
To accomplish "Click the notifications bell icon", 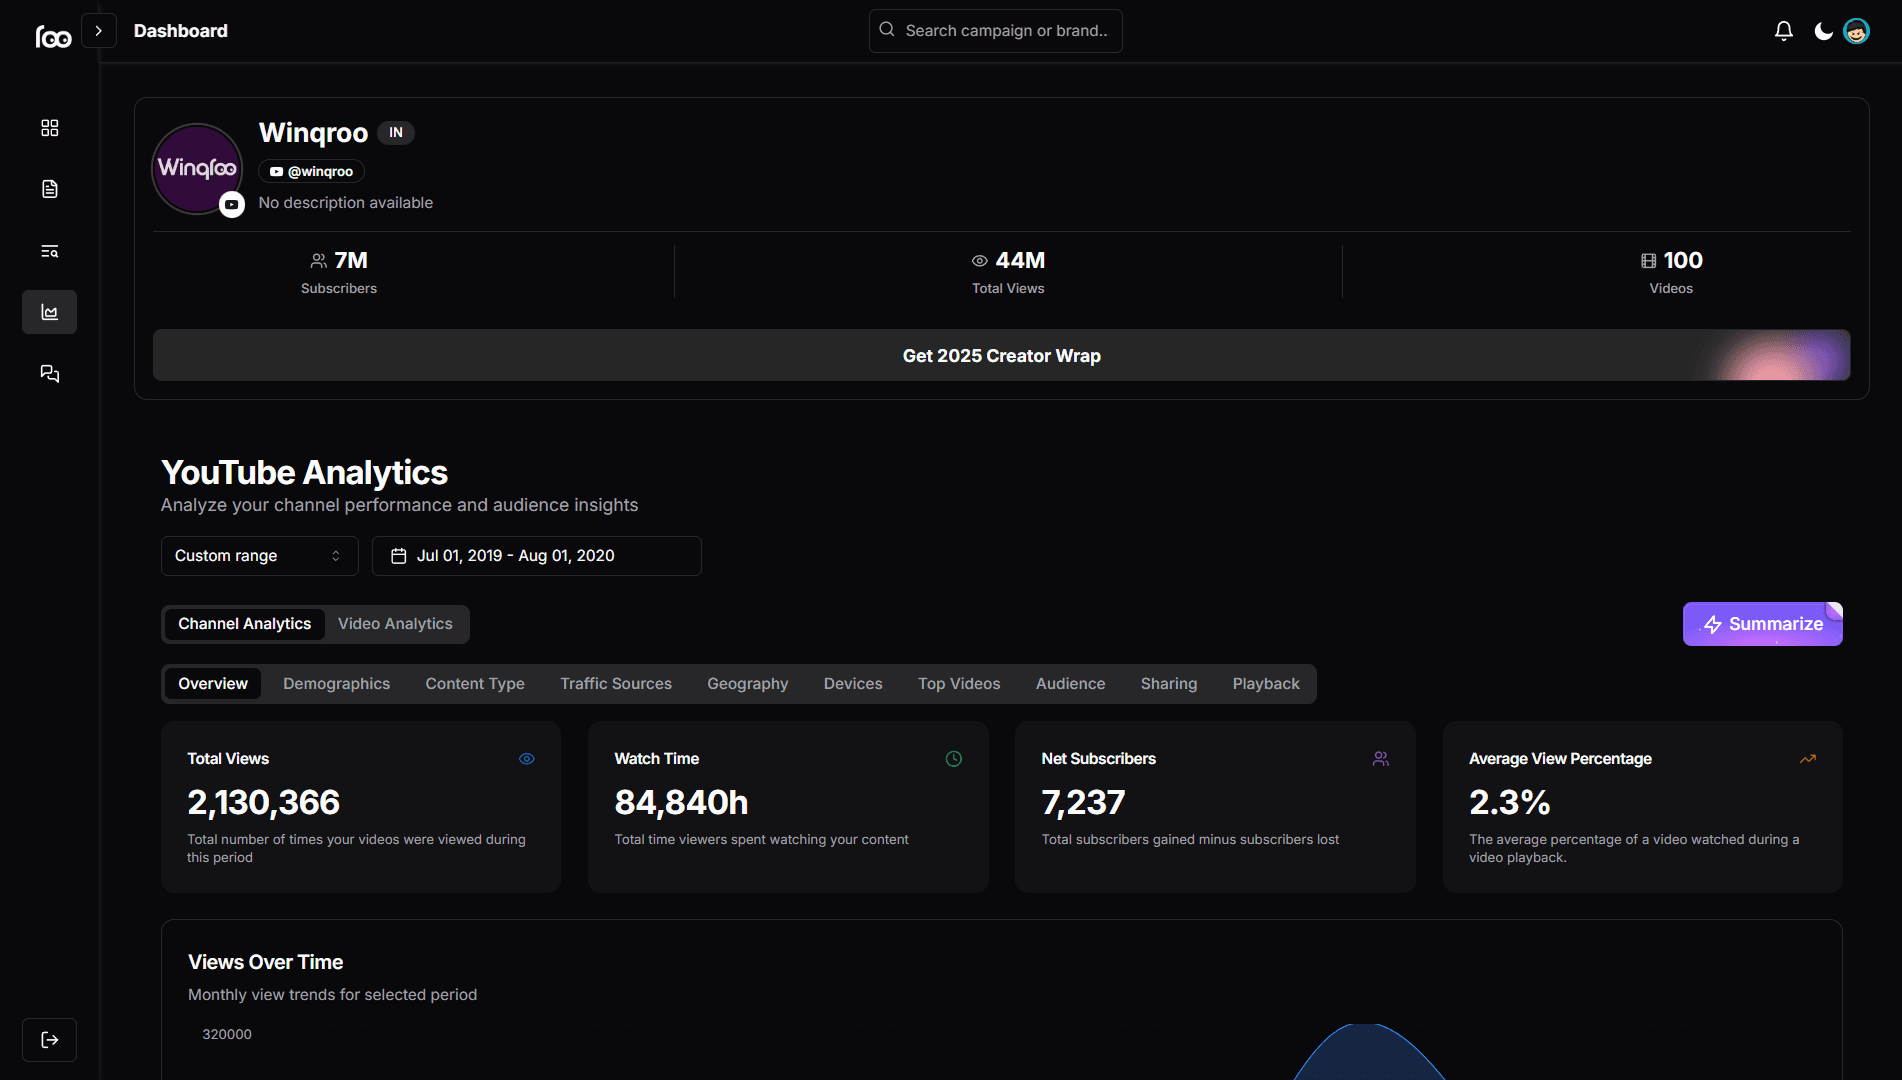I will point(1783,30).
